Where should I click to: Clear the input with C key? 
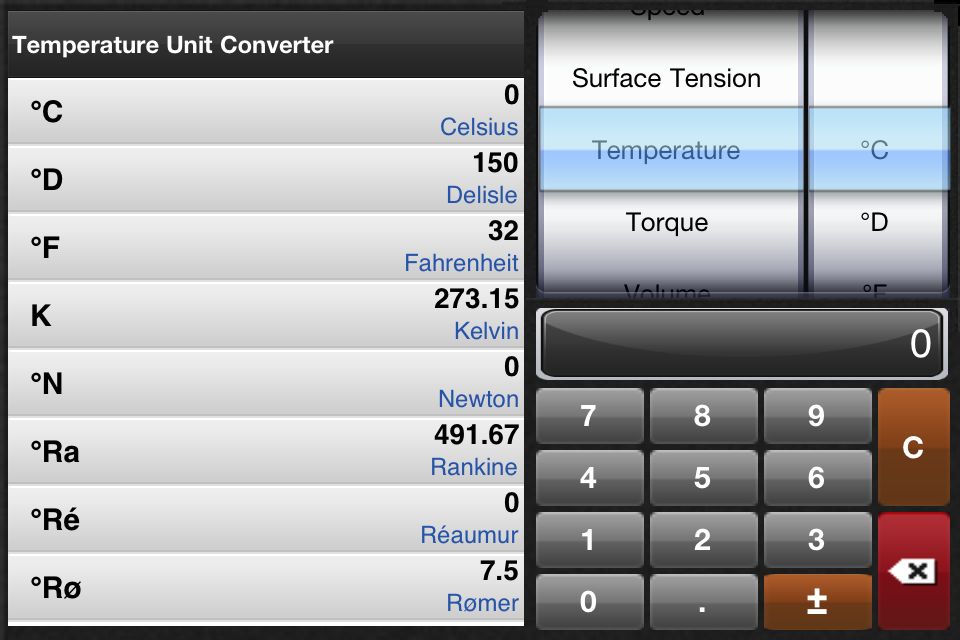click(913, 446)
